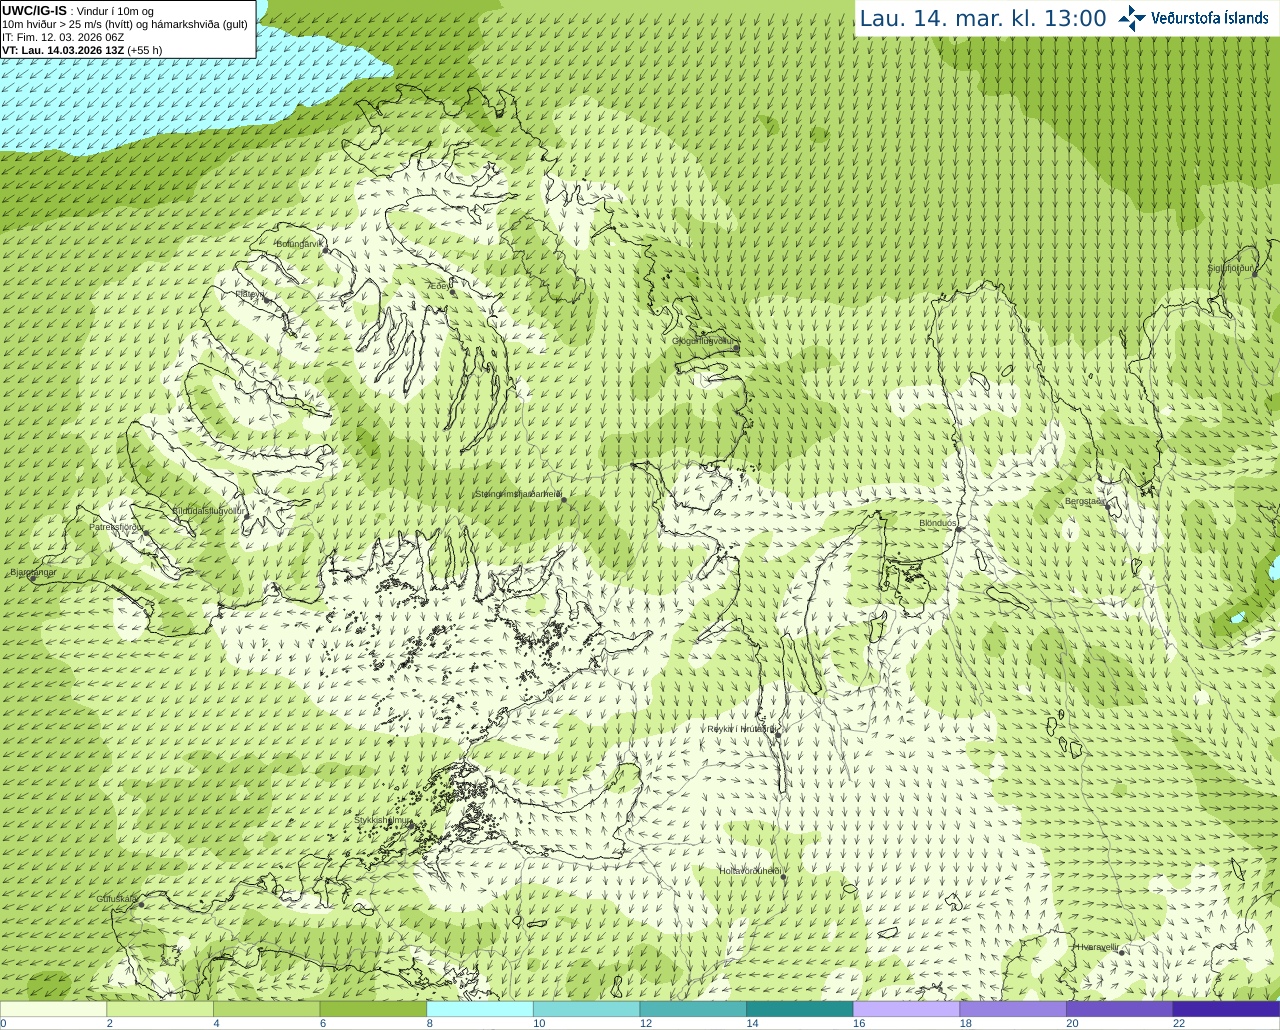Image resolution: width=1280 pixels, height=1030 pixels.
Task: Click the 2–4 m/s light green legend swatch
Action: click(x=160, y=1009)
